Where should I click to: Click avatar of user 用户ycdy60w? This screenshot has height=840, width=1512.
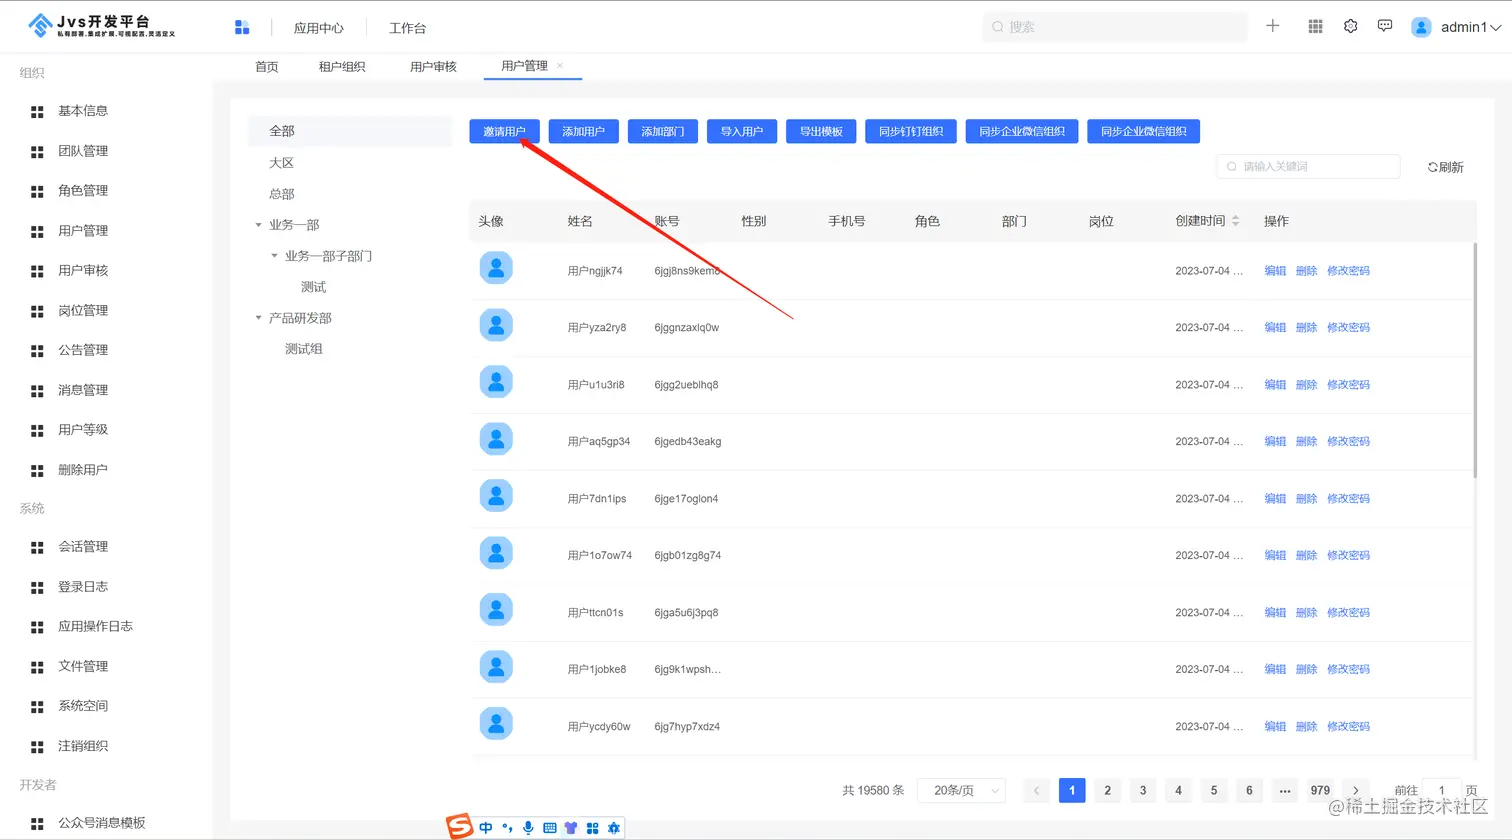[x=496, y=724]
